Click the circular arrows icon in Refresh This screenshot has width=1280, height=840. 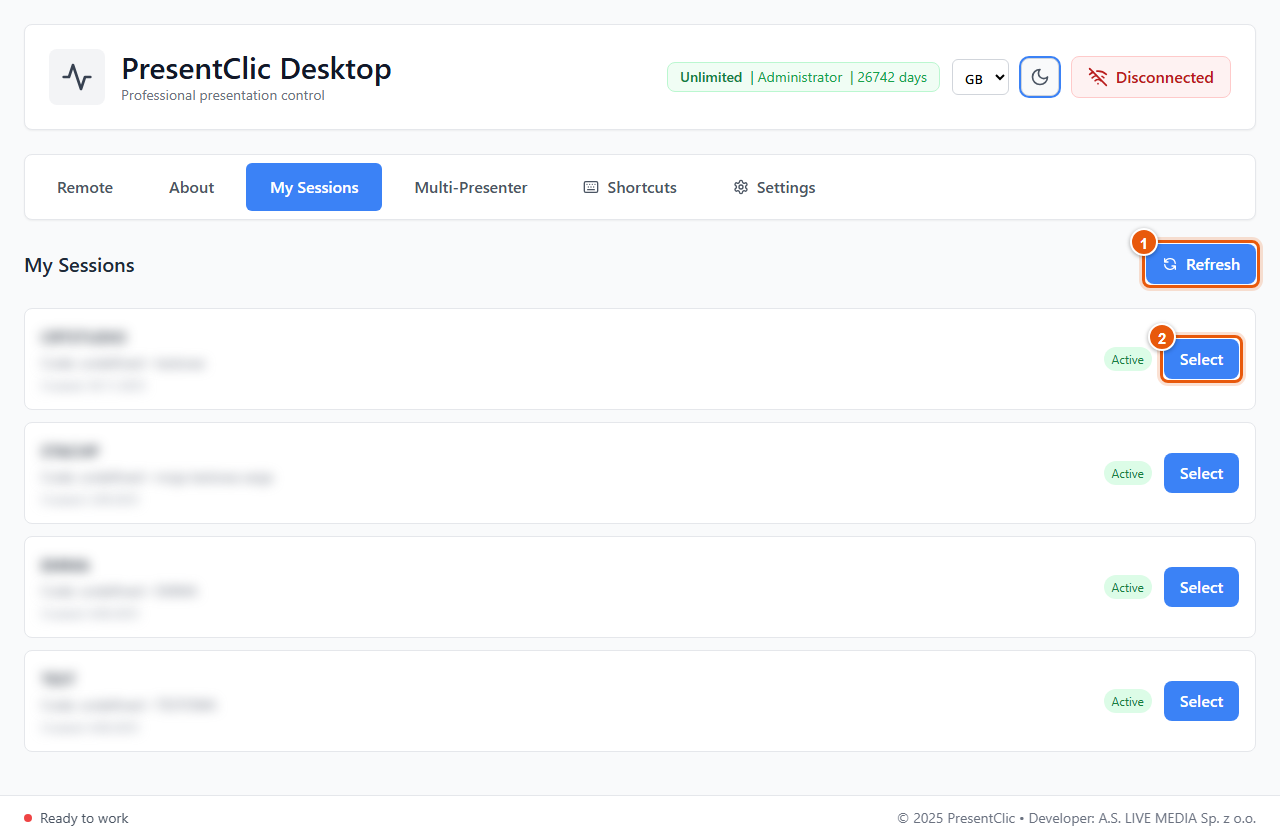1170,265
